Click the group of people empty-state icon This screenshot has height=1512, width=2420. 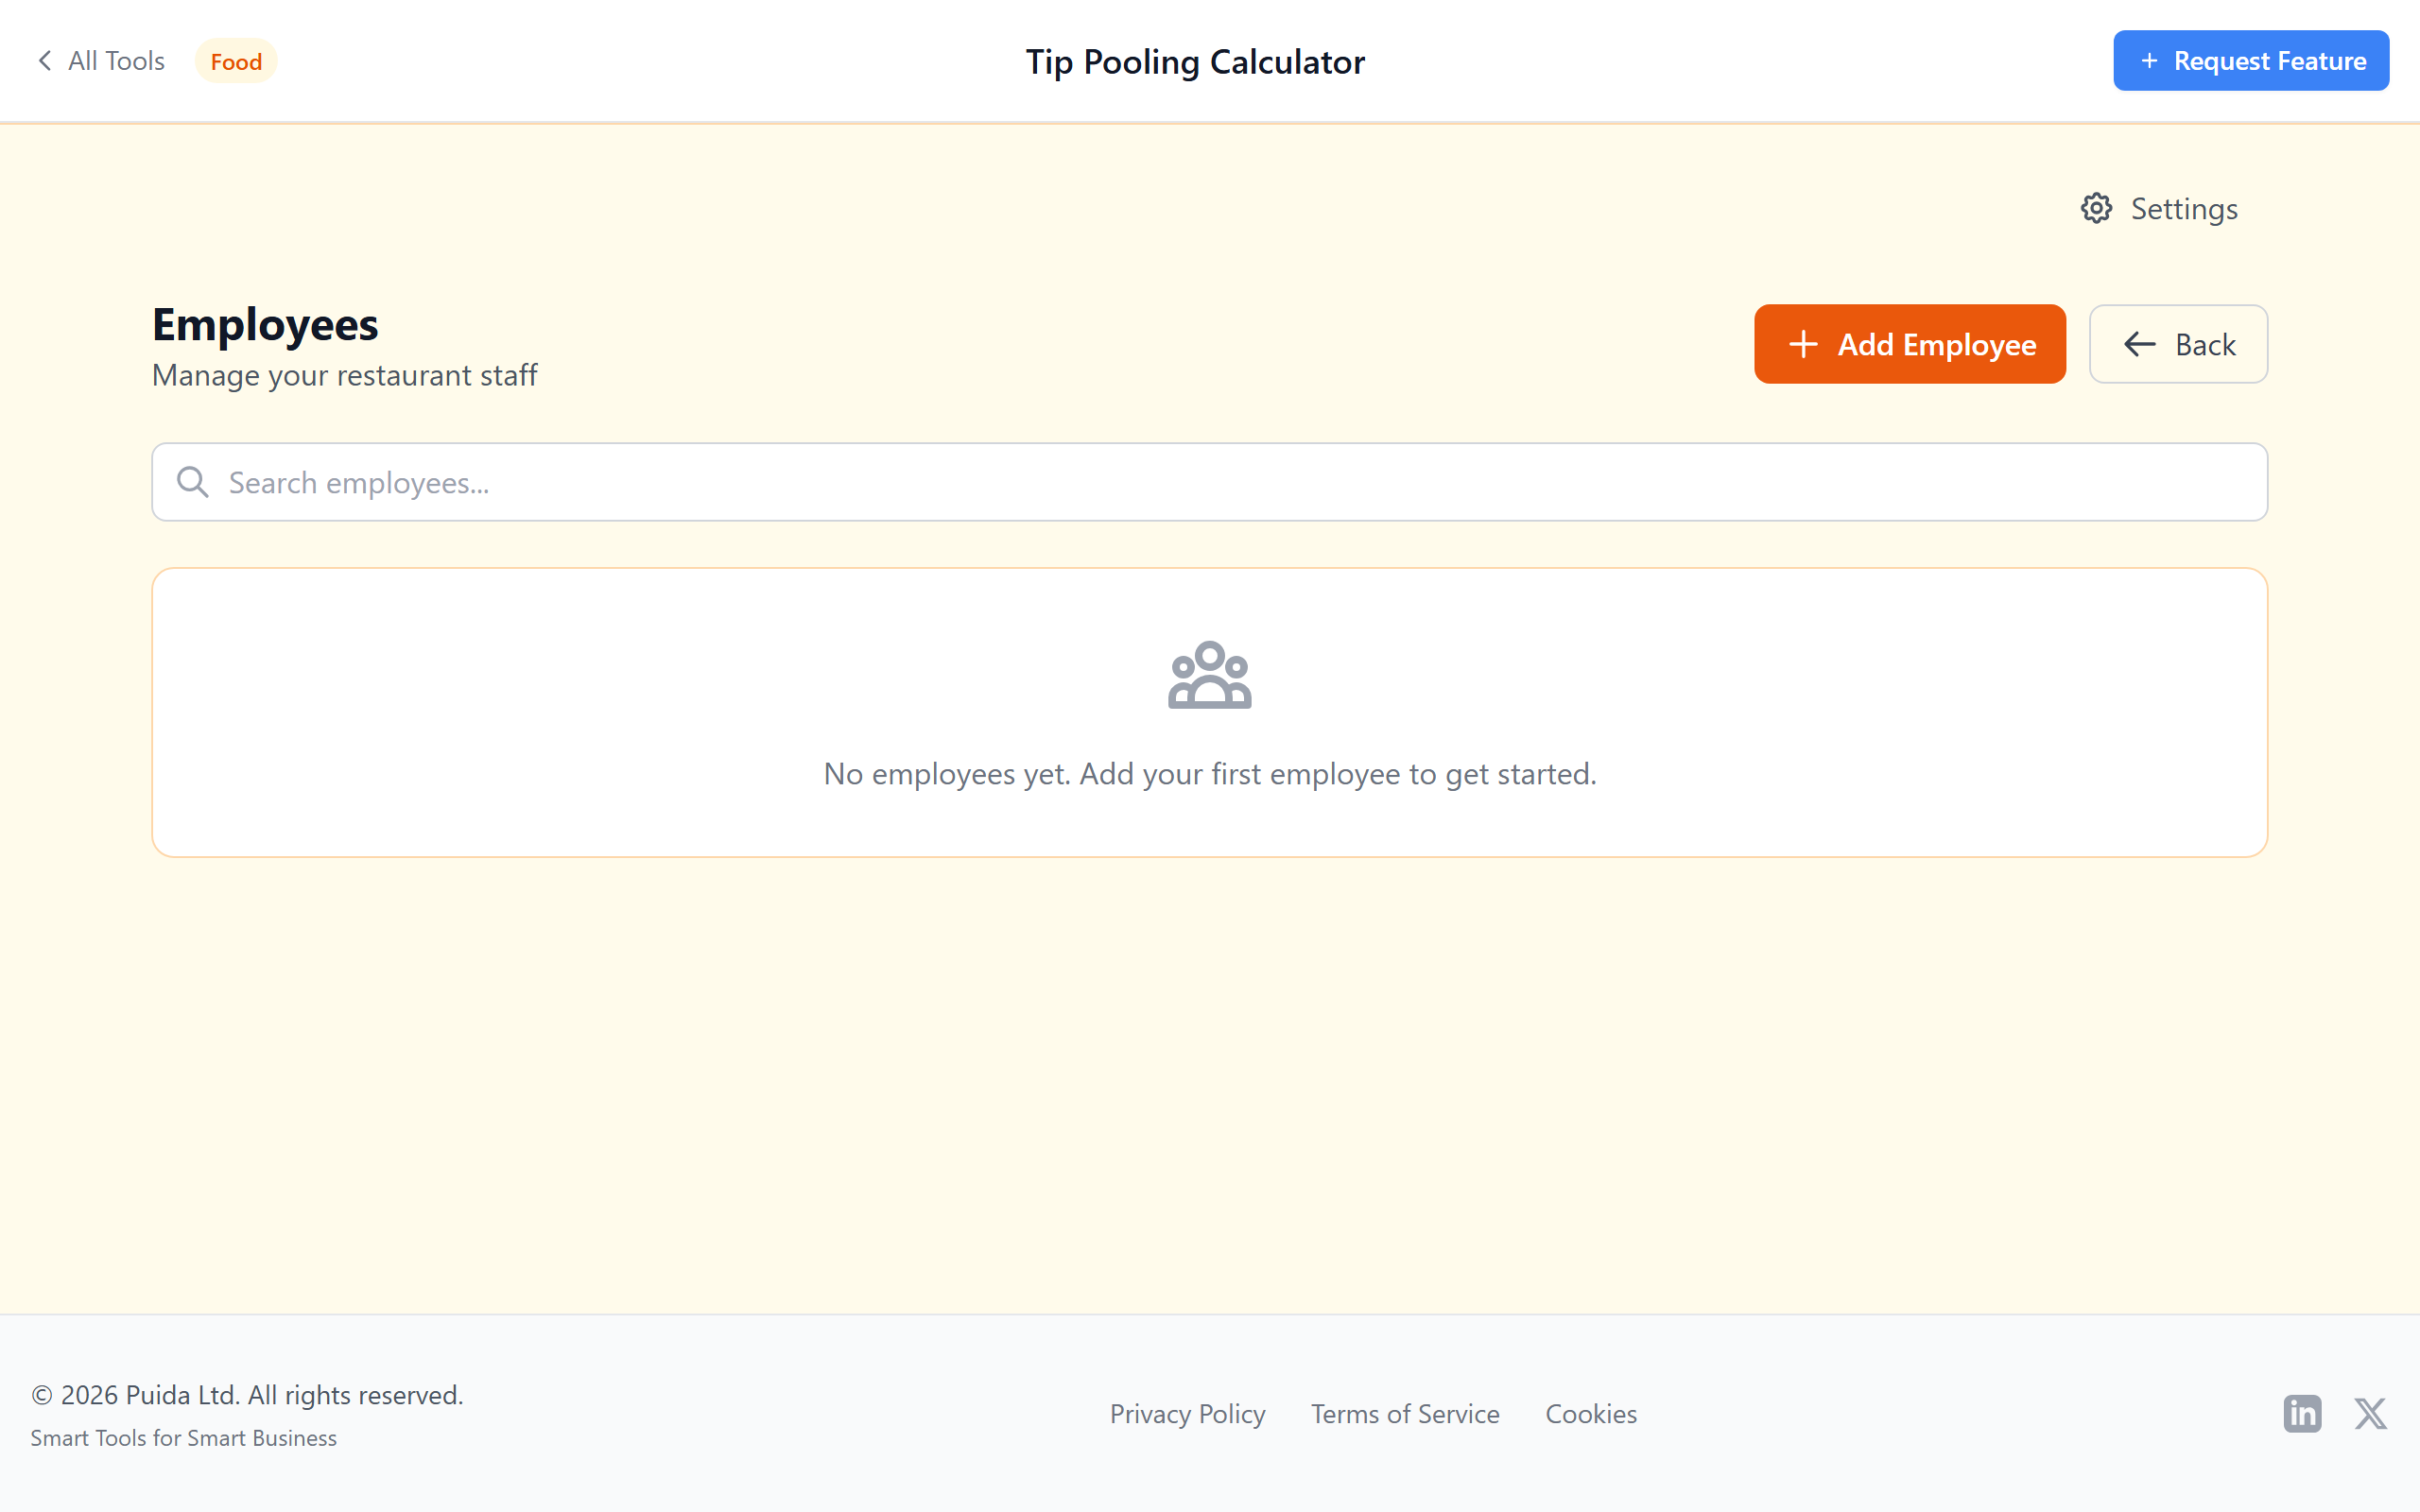(1209, 676)
